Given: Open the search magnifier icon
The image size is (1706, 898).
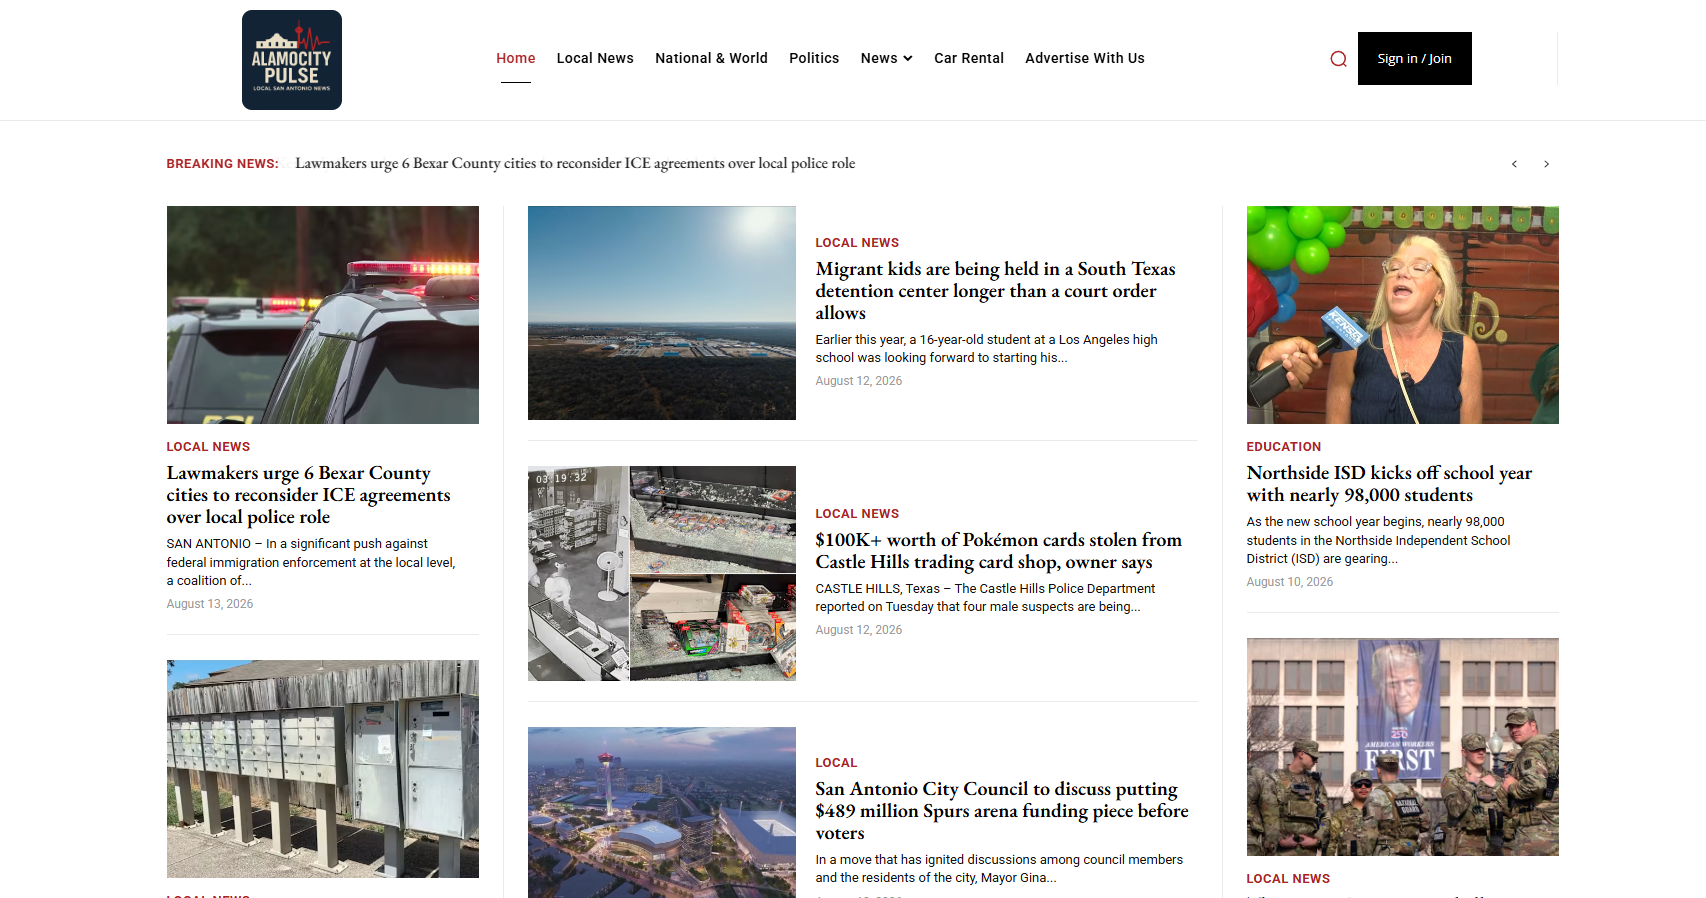Looking at the screenshot, I should point(1338,59).
